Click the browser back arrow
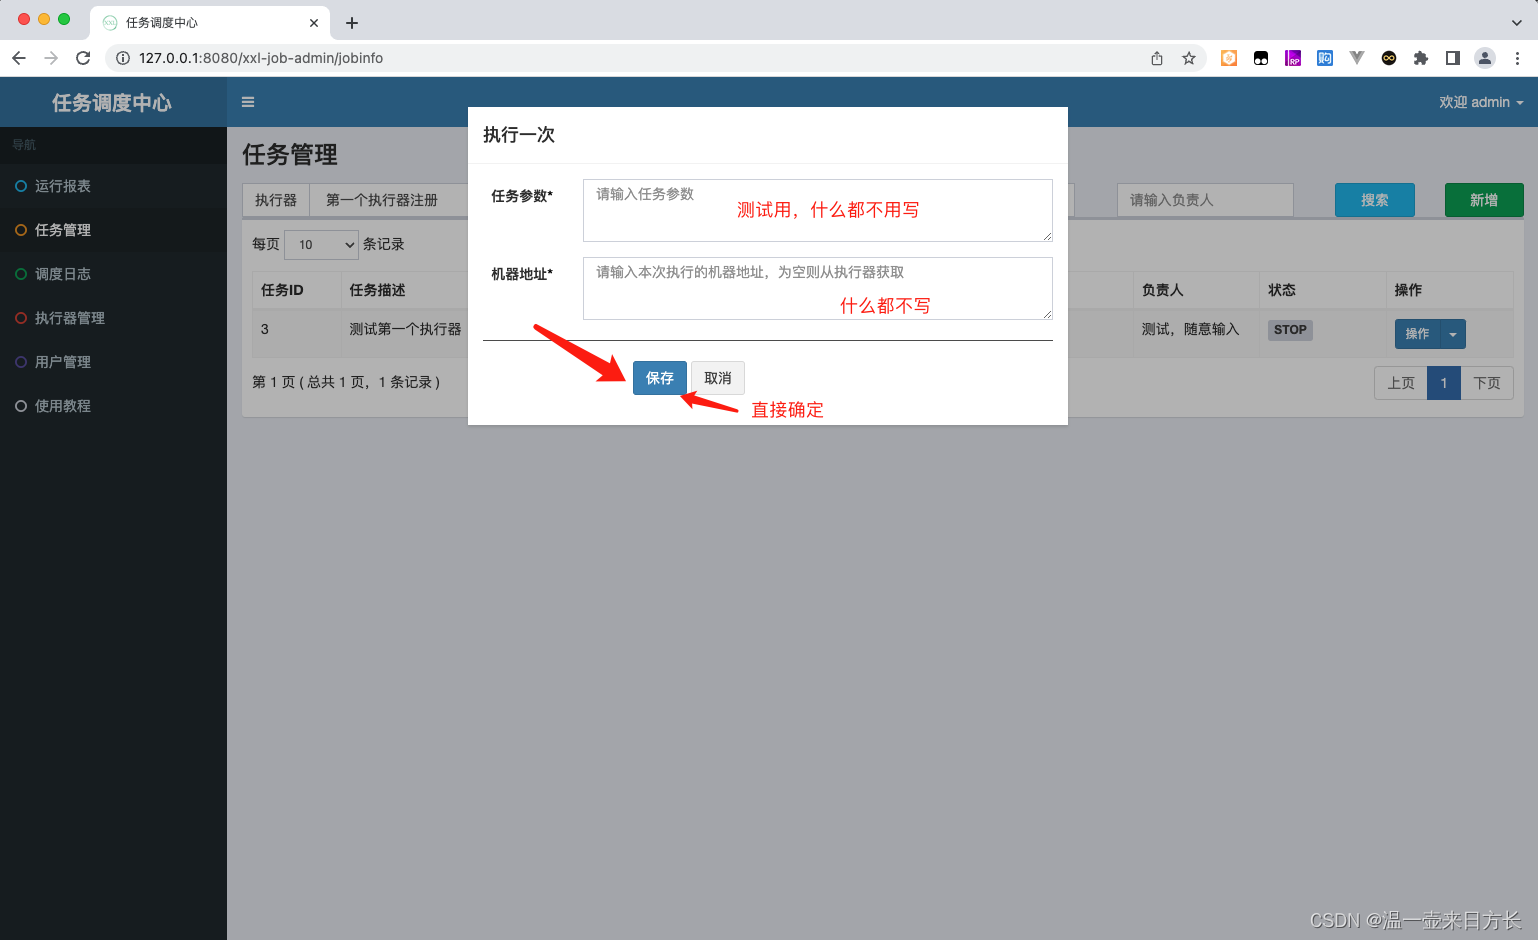The height and width of the screenshot is (940, 1538). click(19, 58)
